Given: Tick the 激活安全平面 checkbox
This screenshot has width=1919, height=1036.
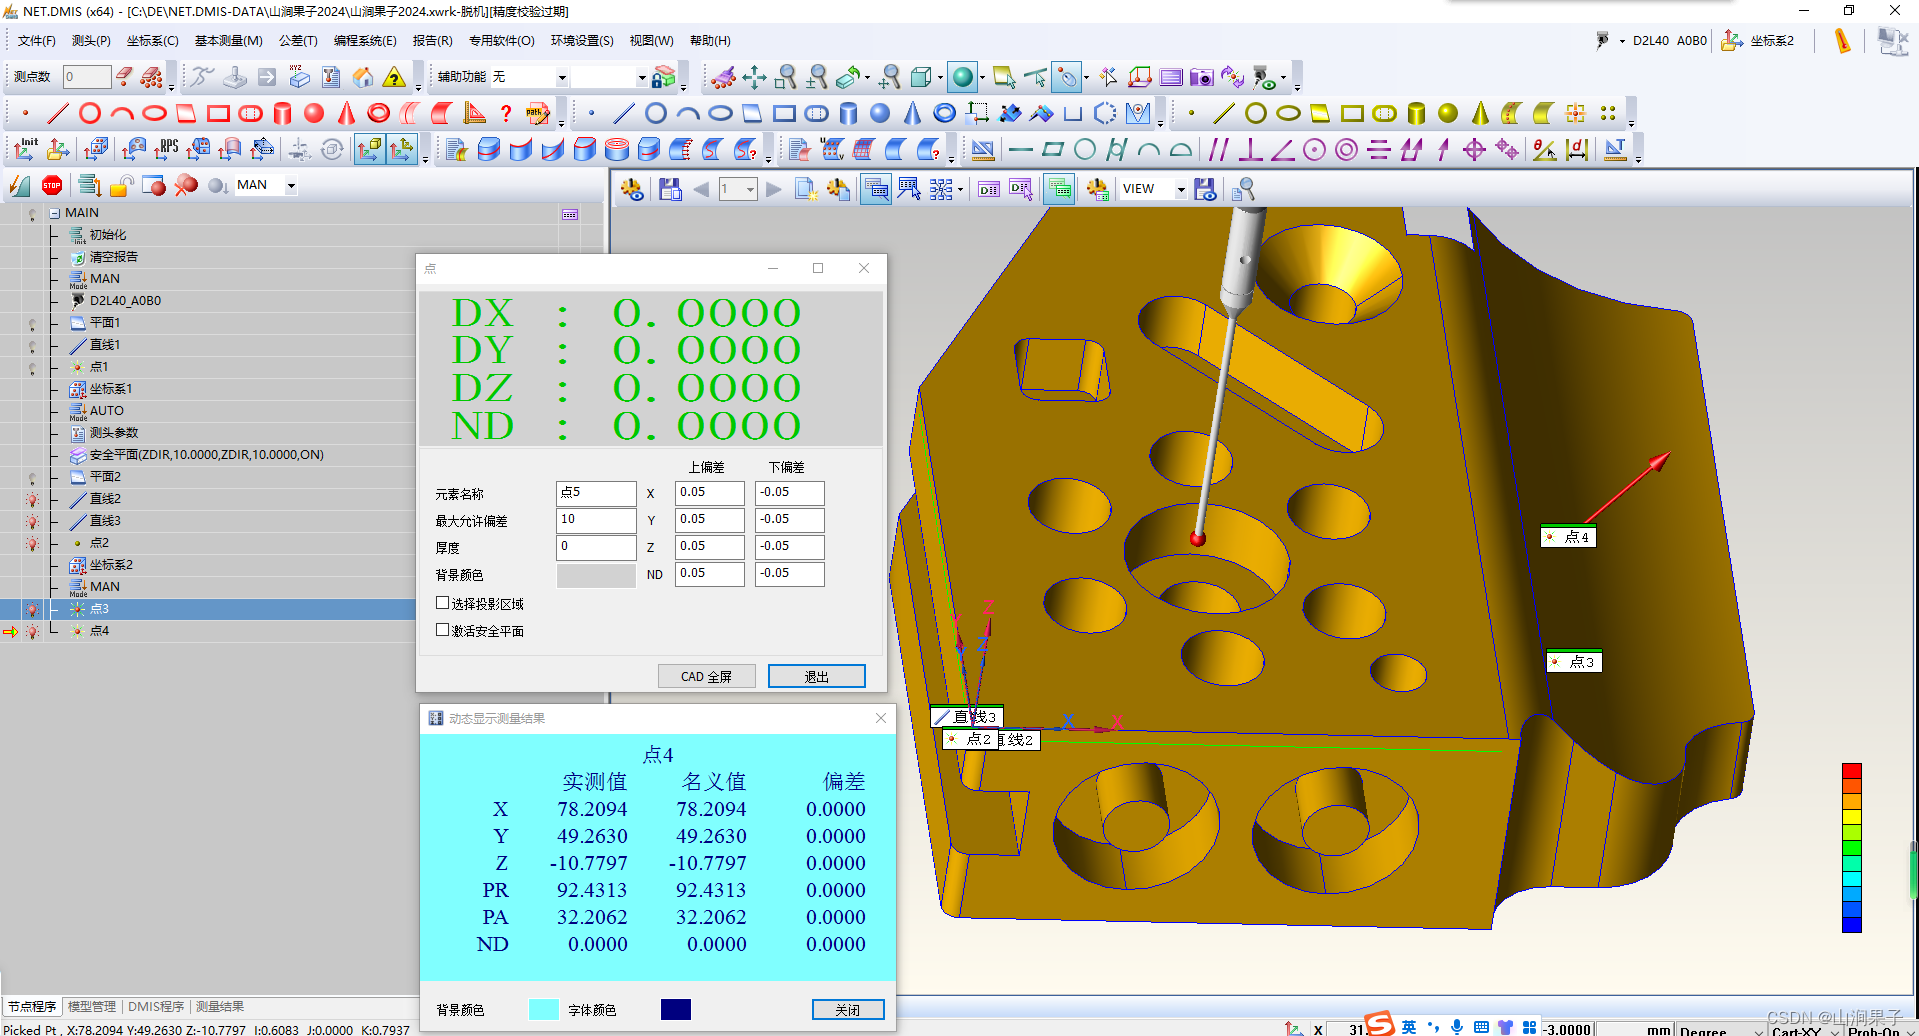Looking at the screenshot, I should point(442,630).
